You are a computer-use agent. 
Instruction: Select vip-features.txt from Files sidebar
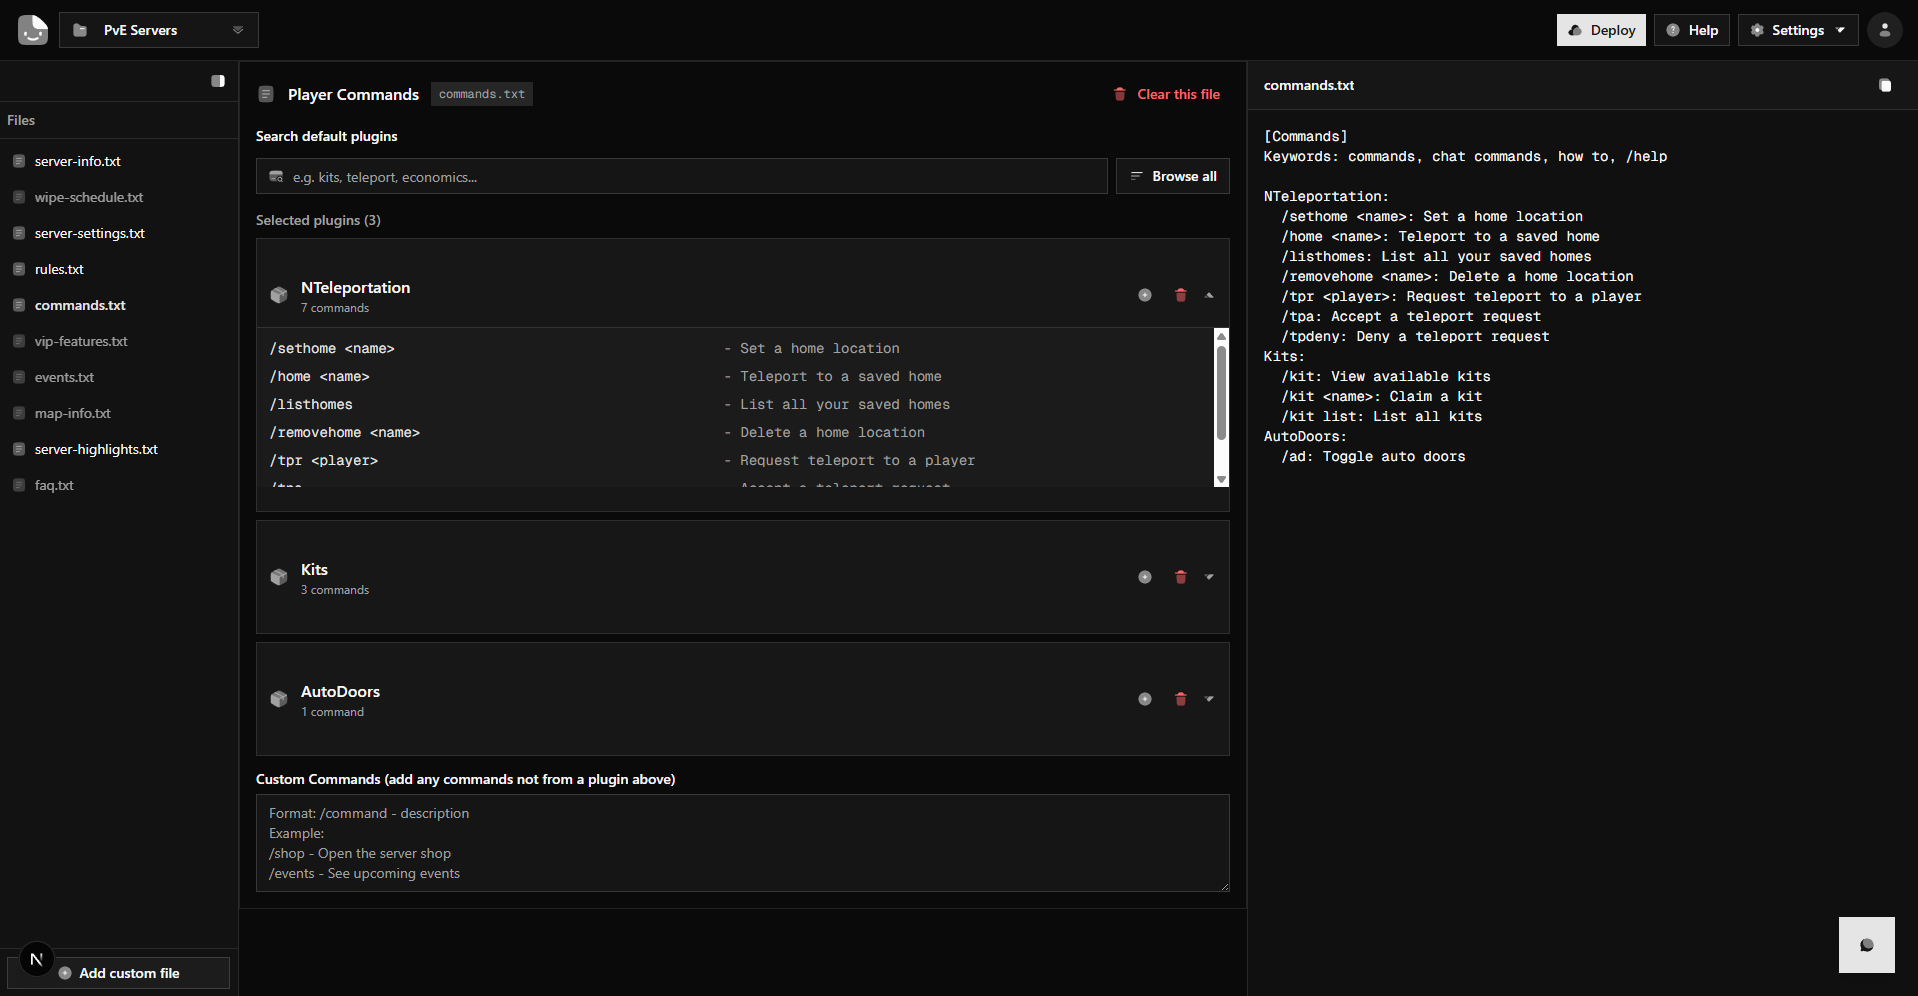(x=81, y=341)
